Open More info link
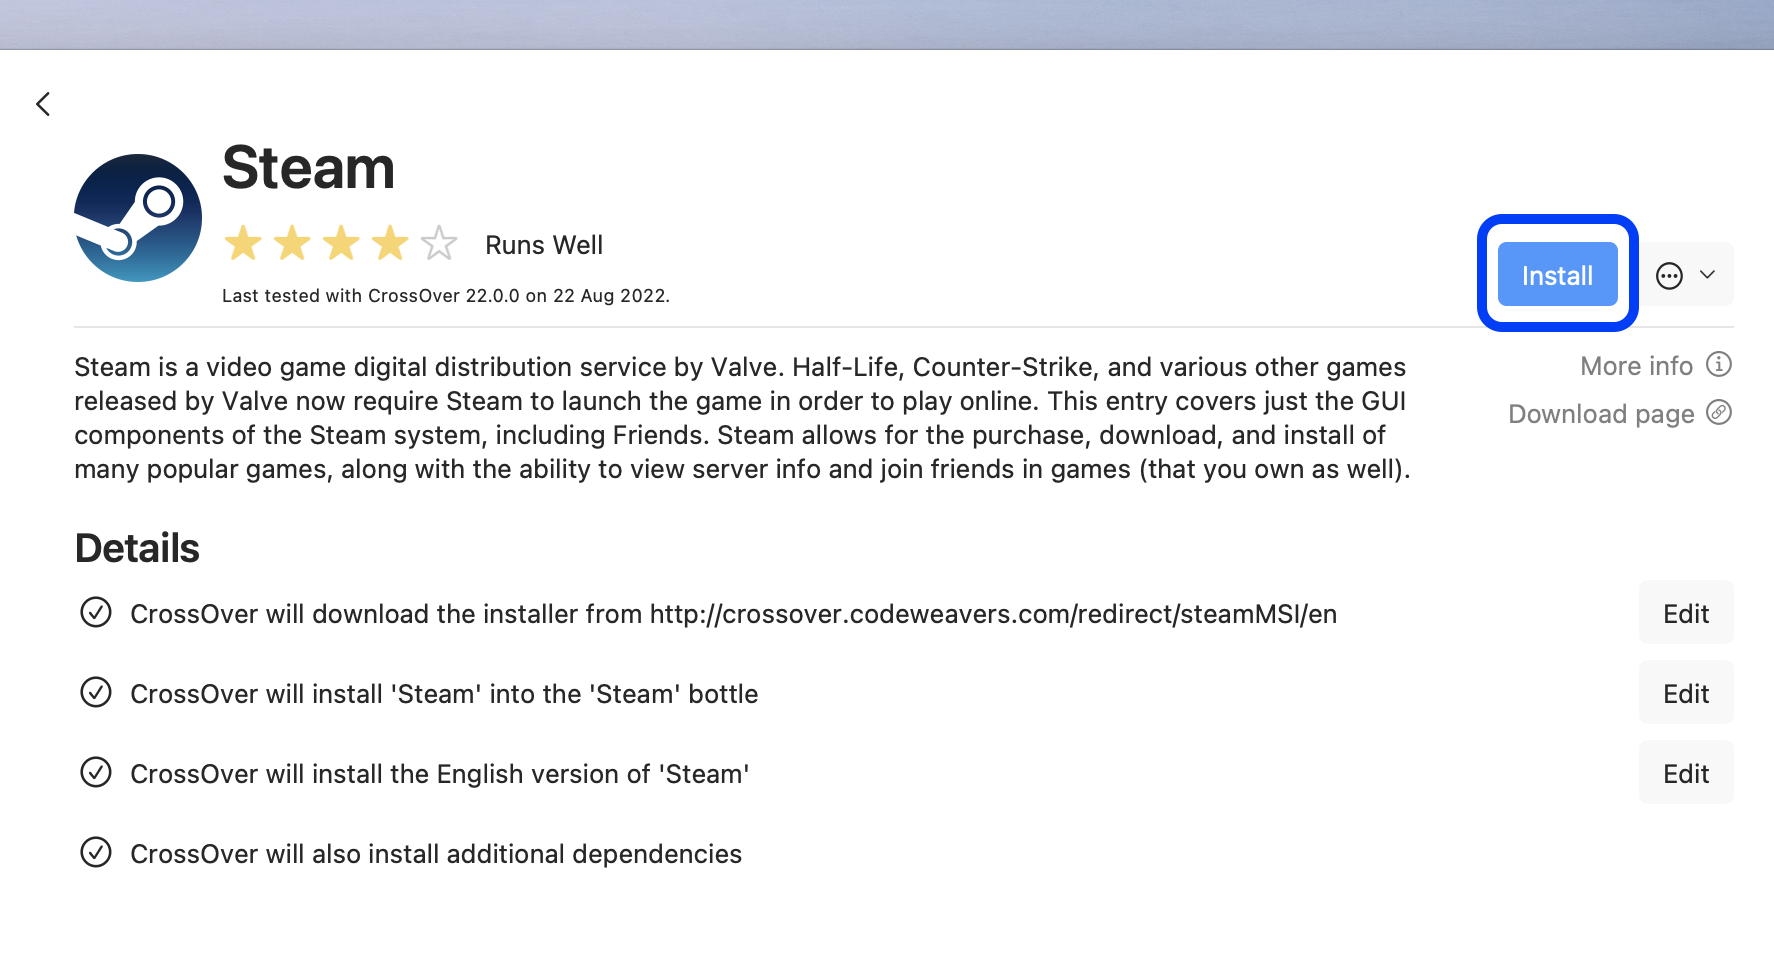The image size is (1774, 954). point(1636,366)
